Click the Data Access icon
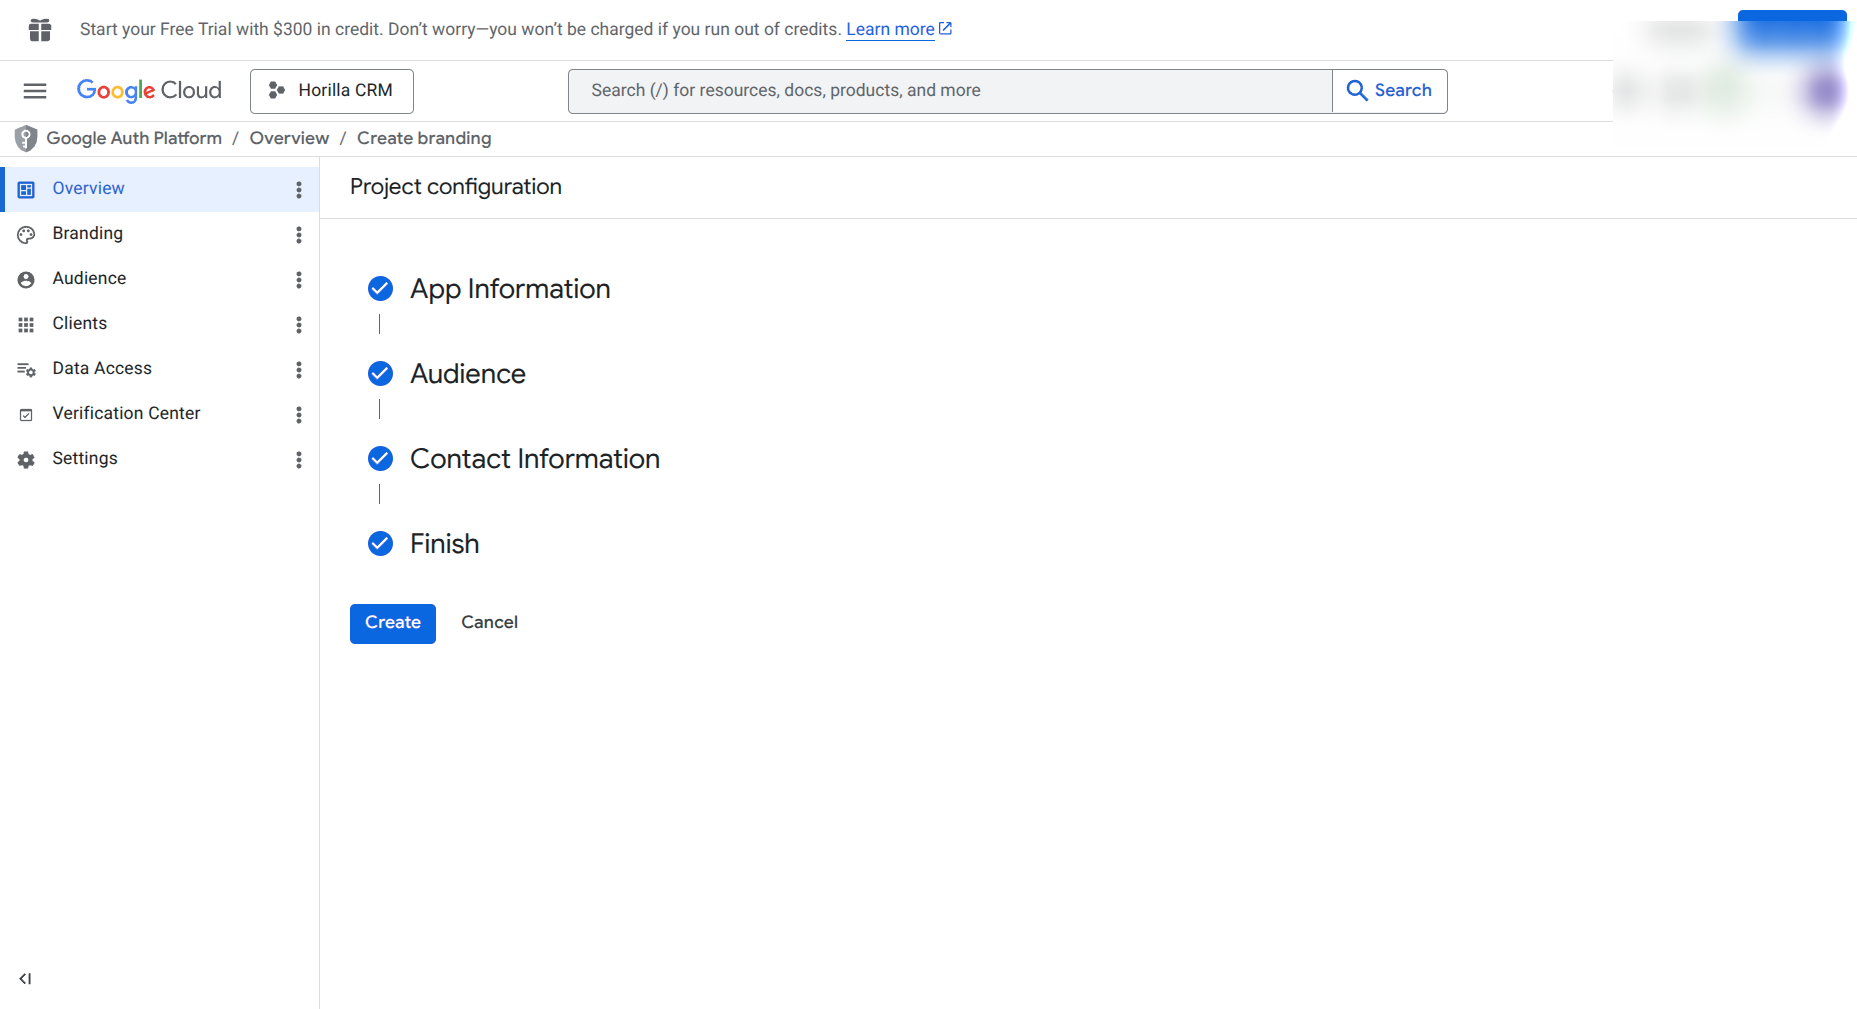Viewport: 1857px width, 1009px height. (26, 369)
